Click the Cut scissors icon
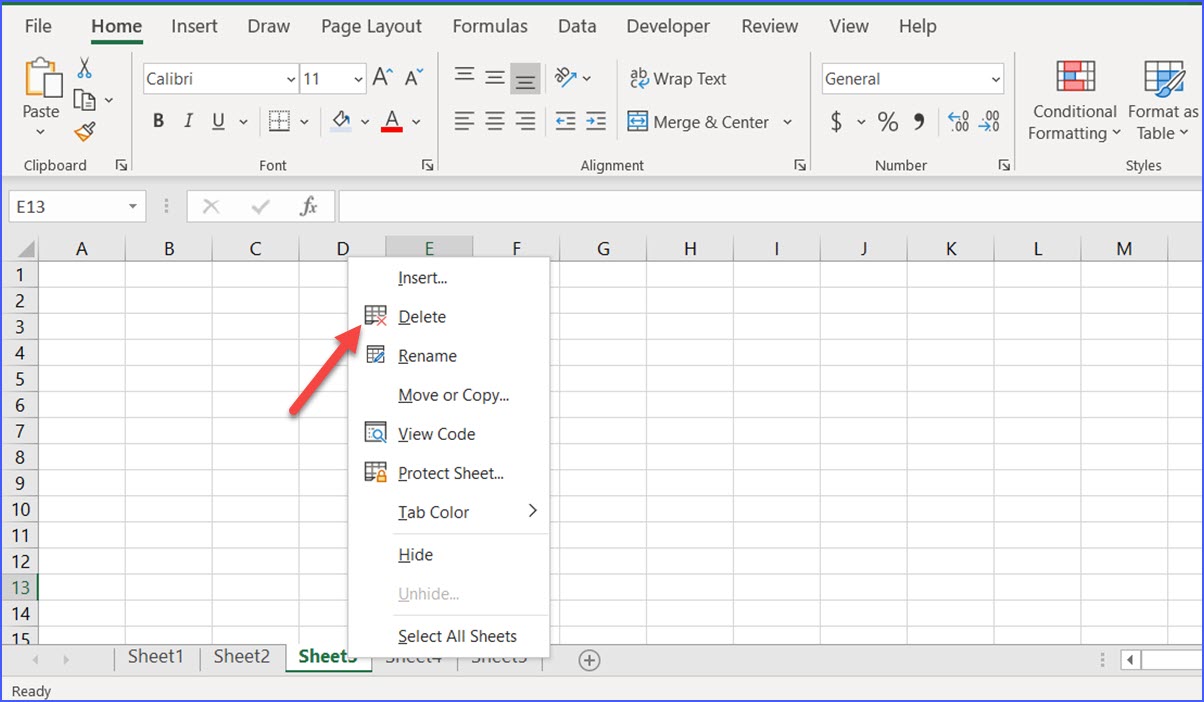The height and width of the screenshot is (702, 1204). click(84, 68)
